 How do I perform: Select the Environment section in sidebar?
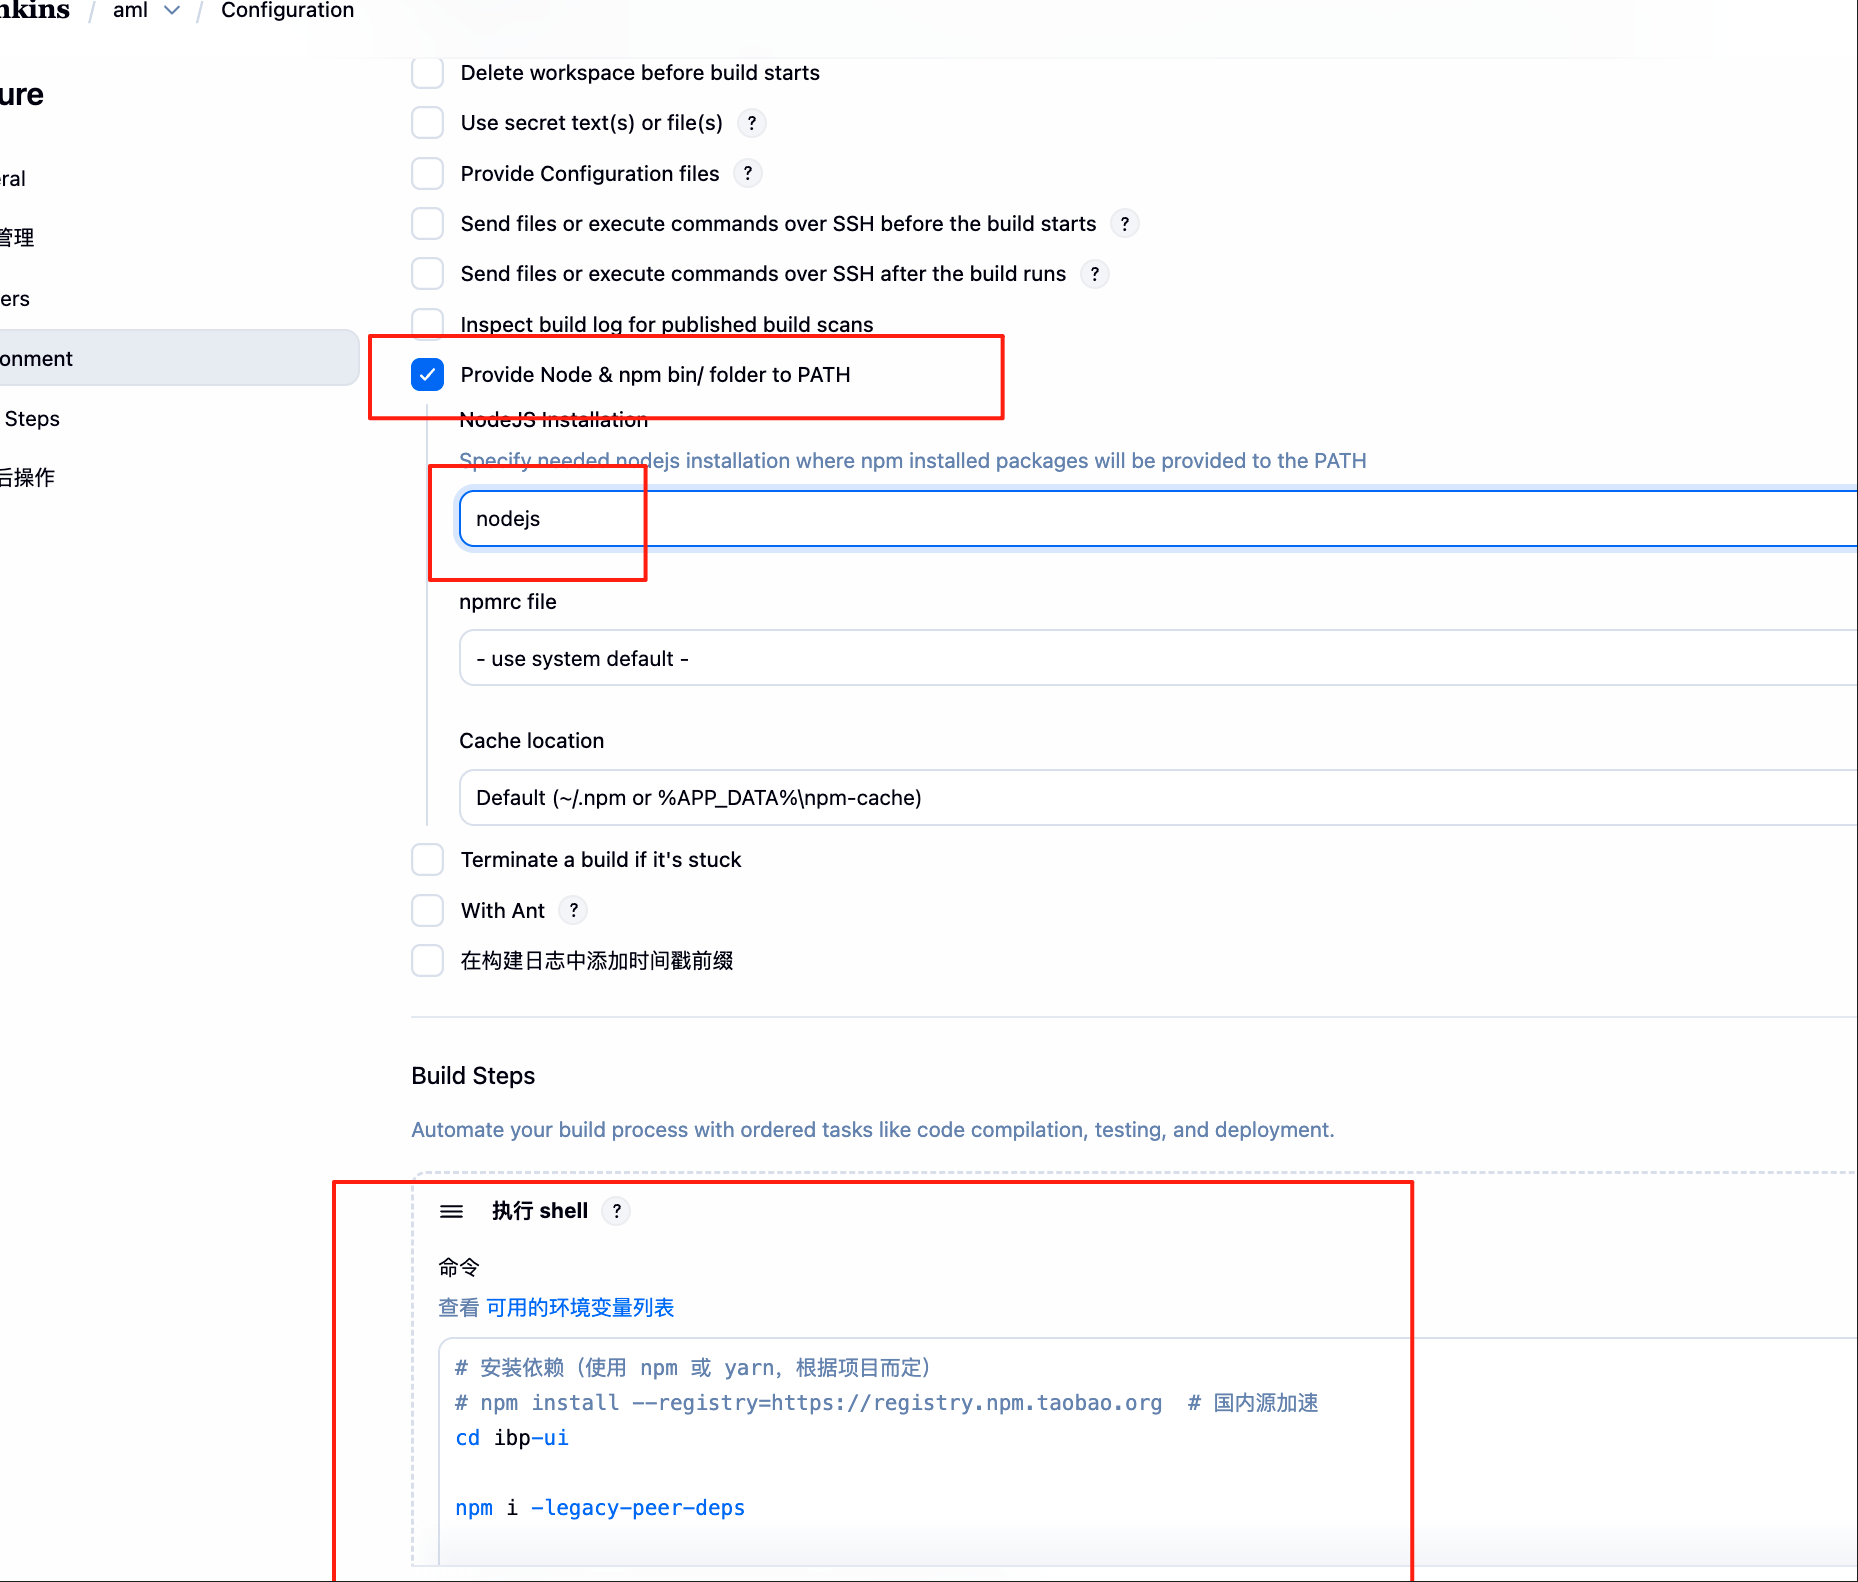point(179,358)
